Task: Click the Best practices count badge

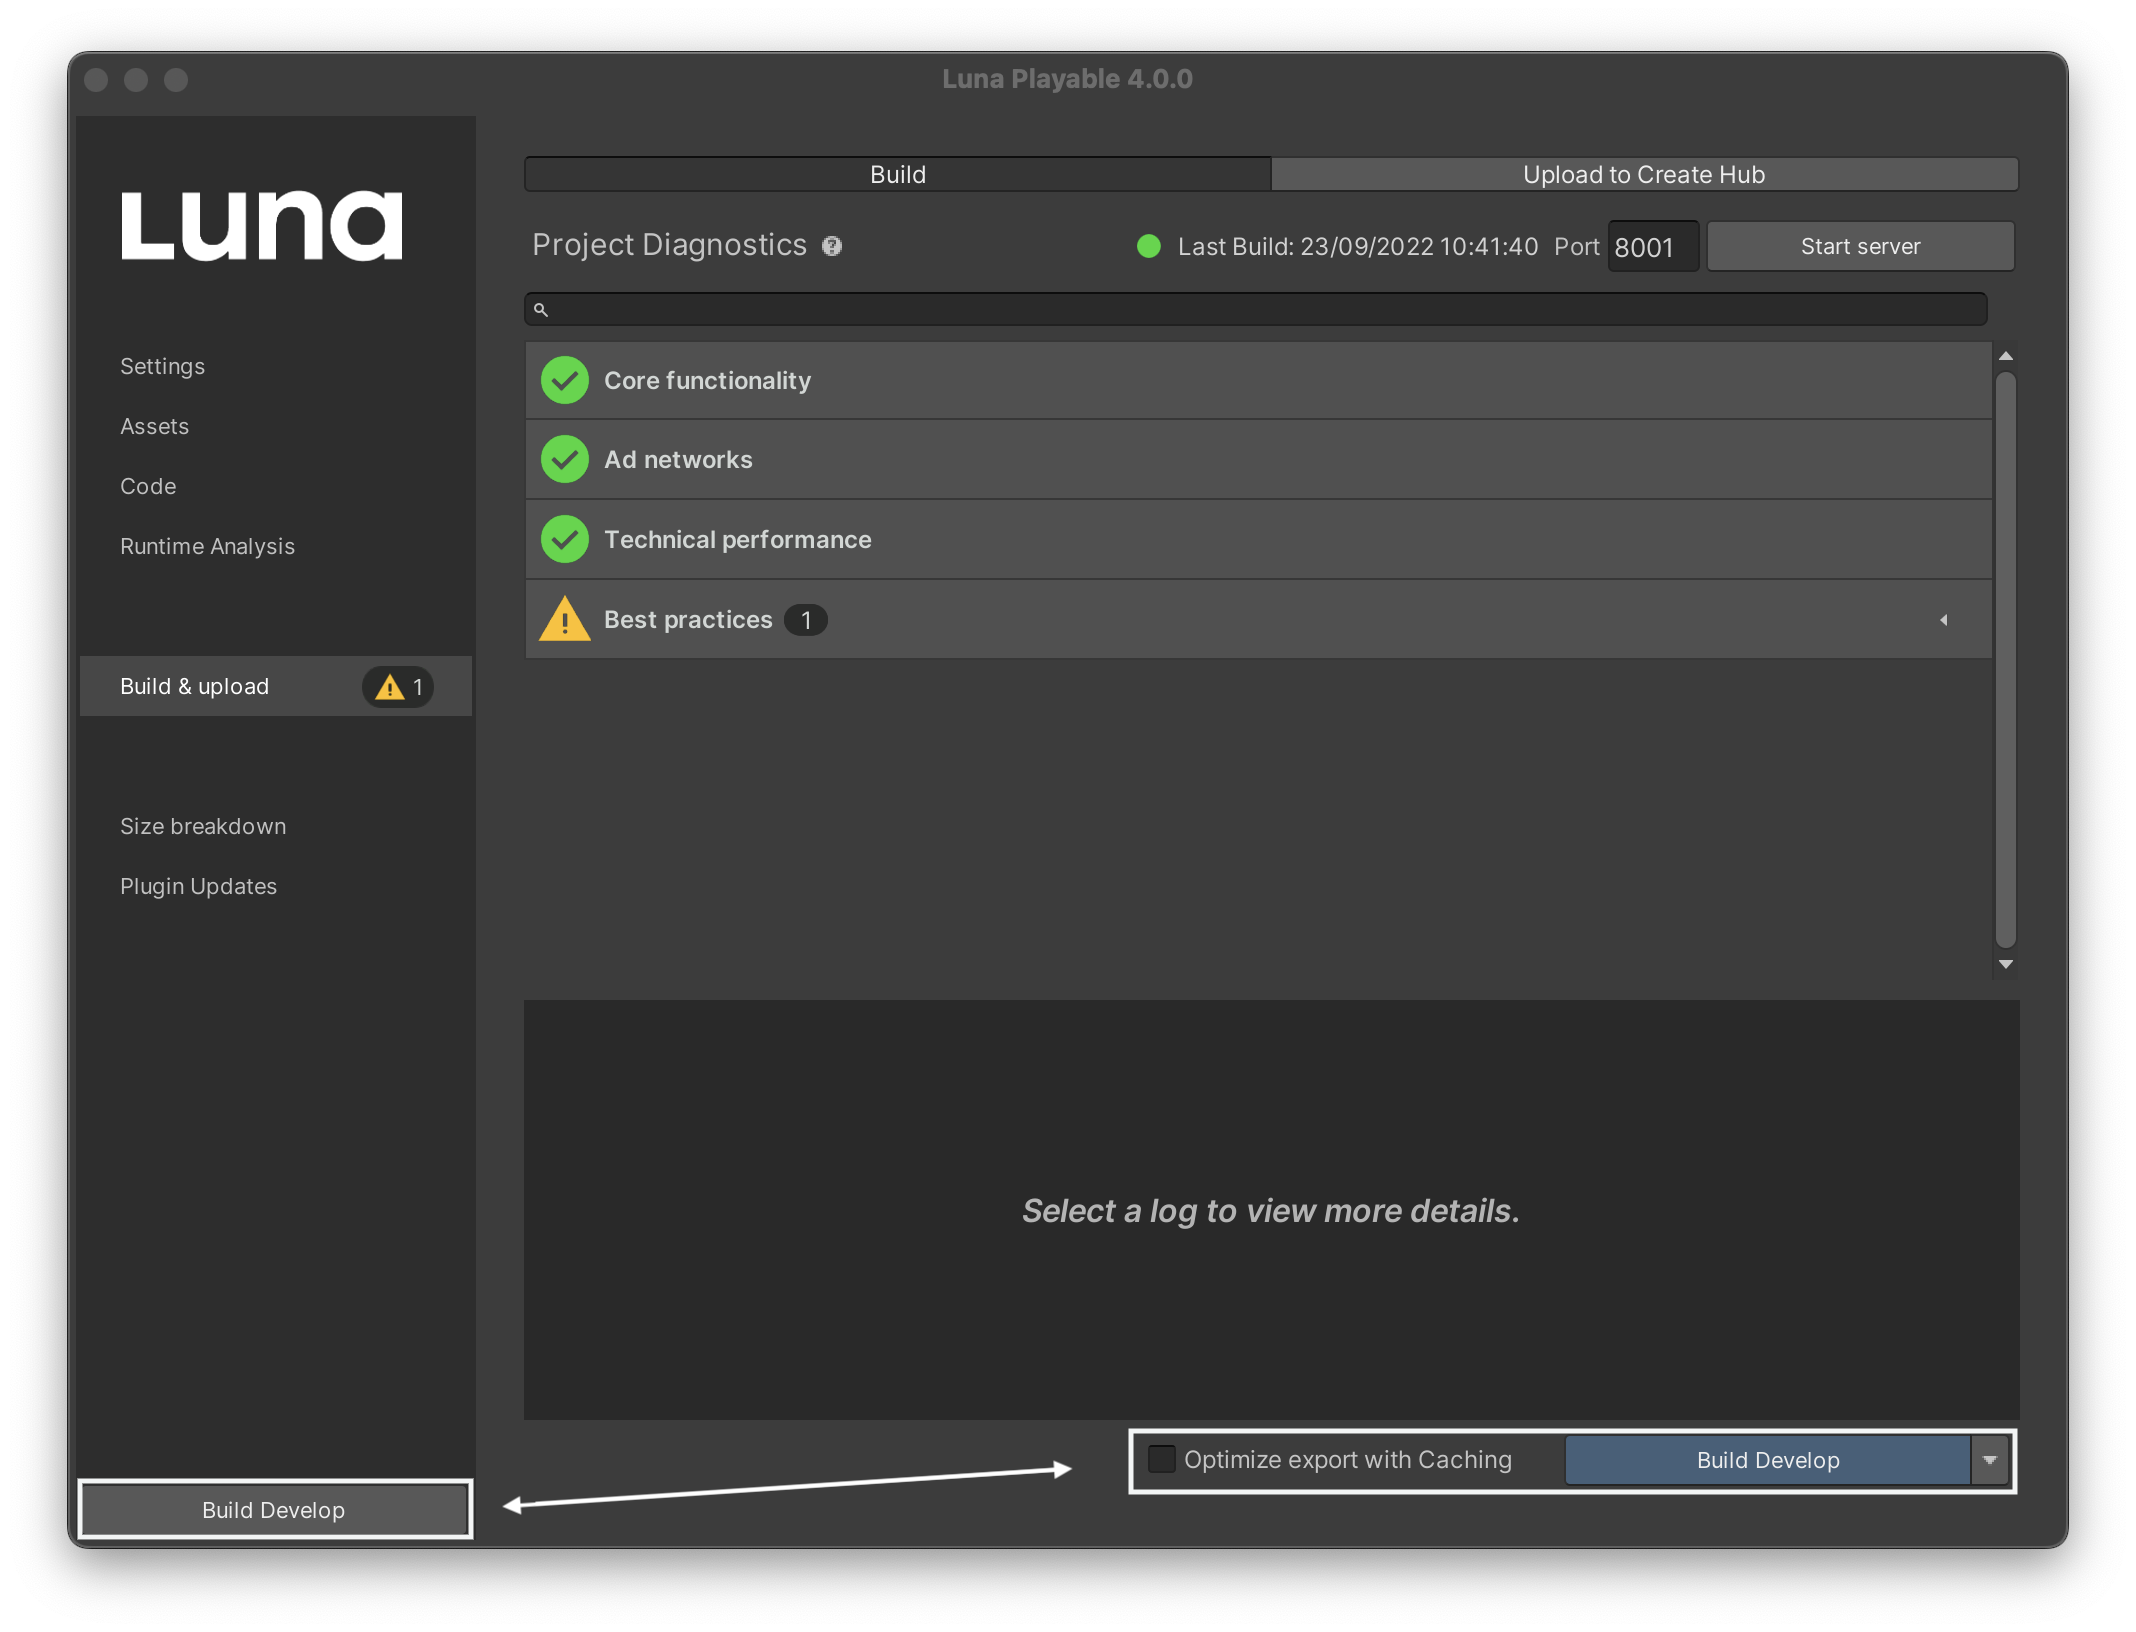Action: tap(806, 620)
